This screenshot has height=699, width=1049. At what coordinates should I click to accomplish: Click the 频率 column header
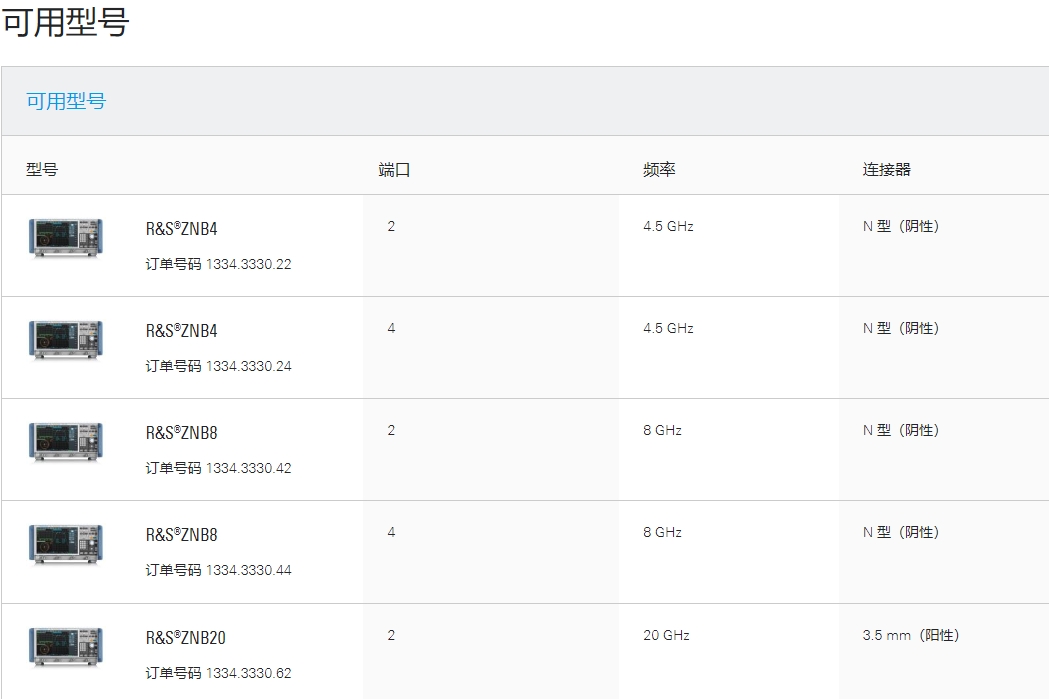tap(660, 170)
